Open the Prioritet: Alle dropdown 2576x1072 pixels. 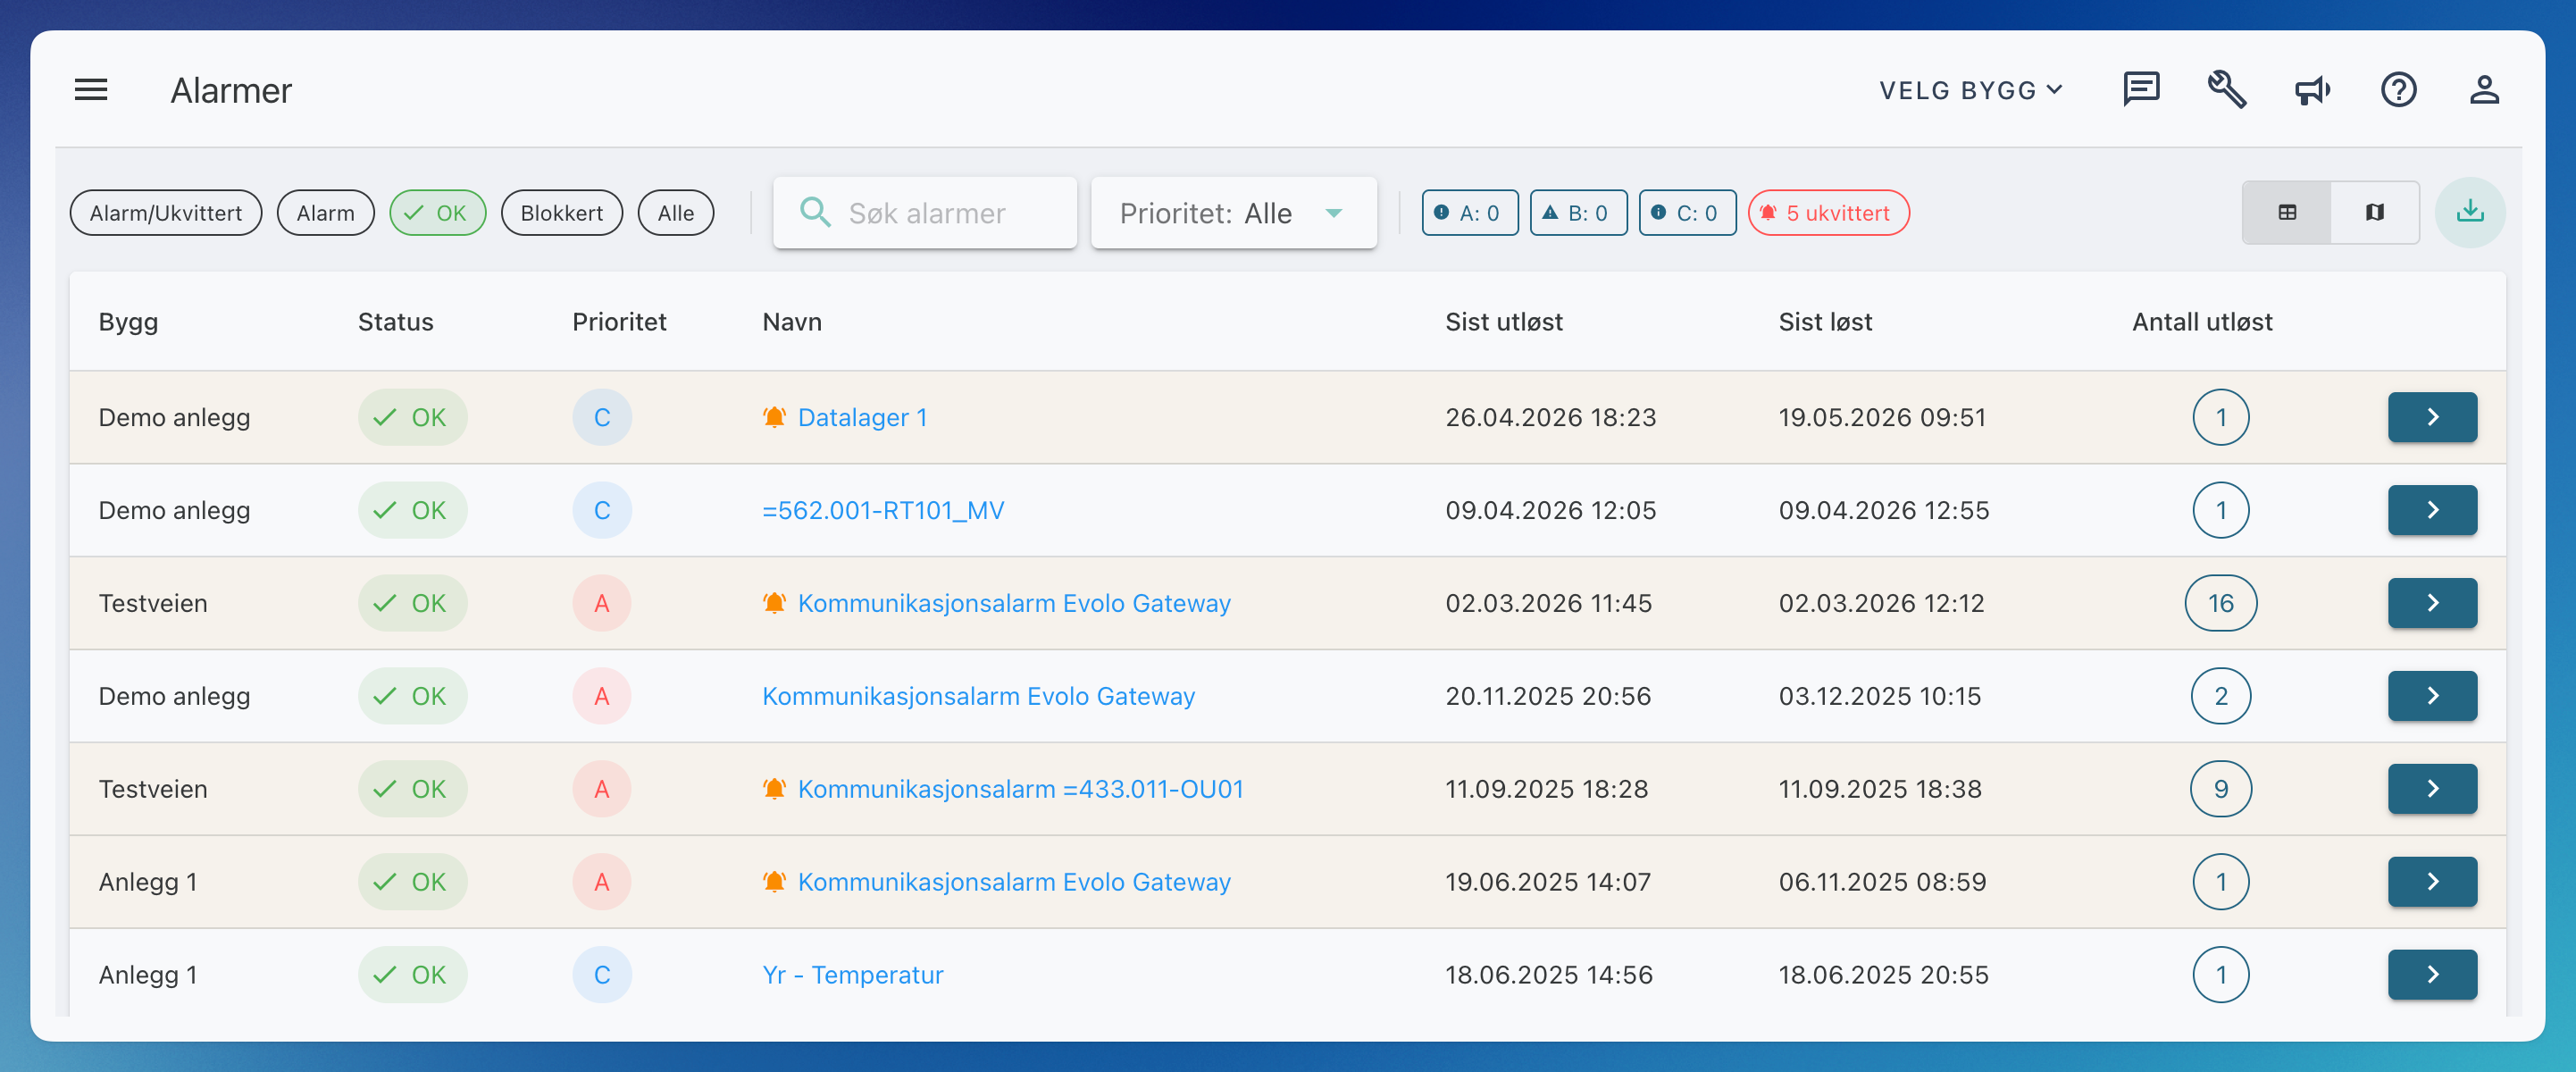click(x=1233, y=213)
